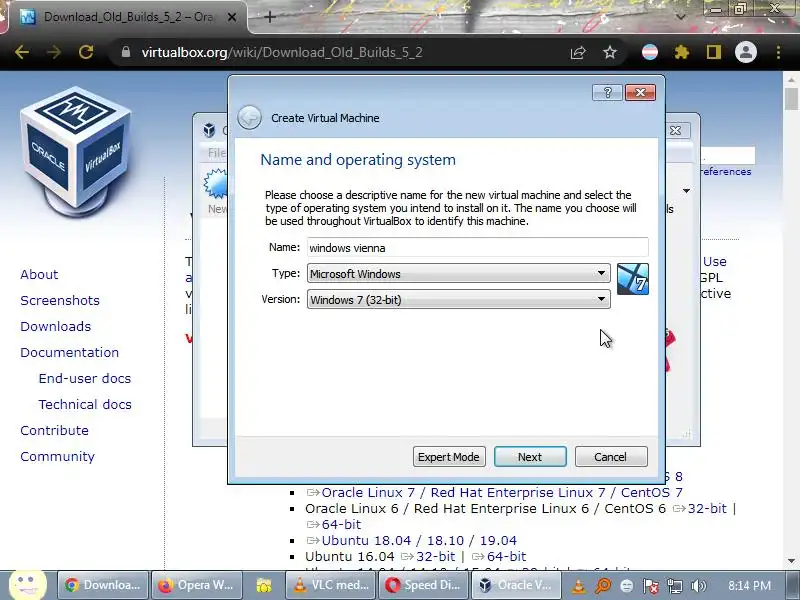Click the round extension icon beside the star
This screenshot has height=600, width=800.
click(x=649, y=52)
